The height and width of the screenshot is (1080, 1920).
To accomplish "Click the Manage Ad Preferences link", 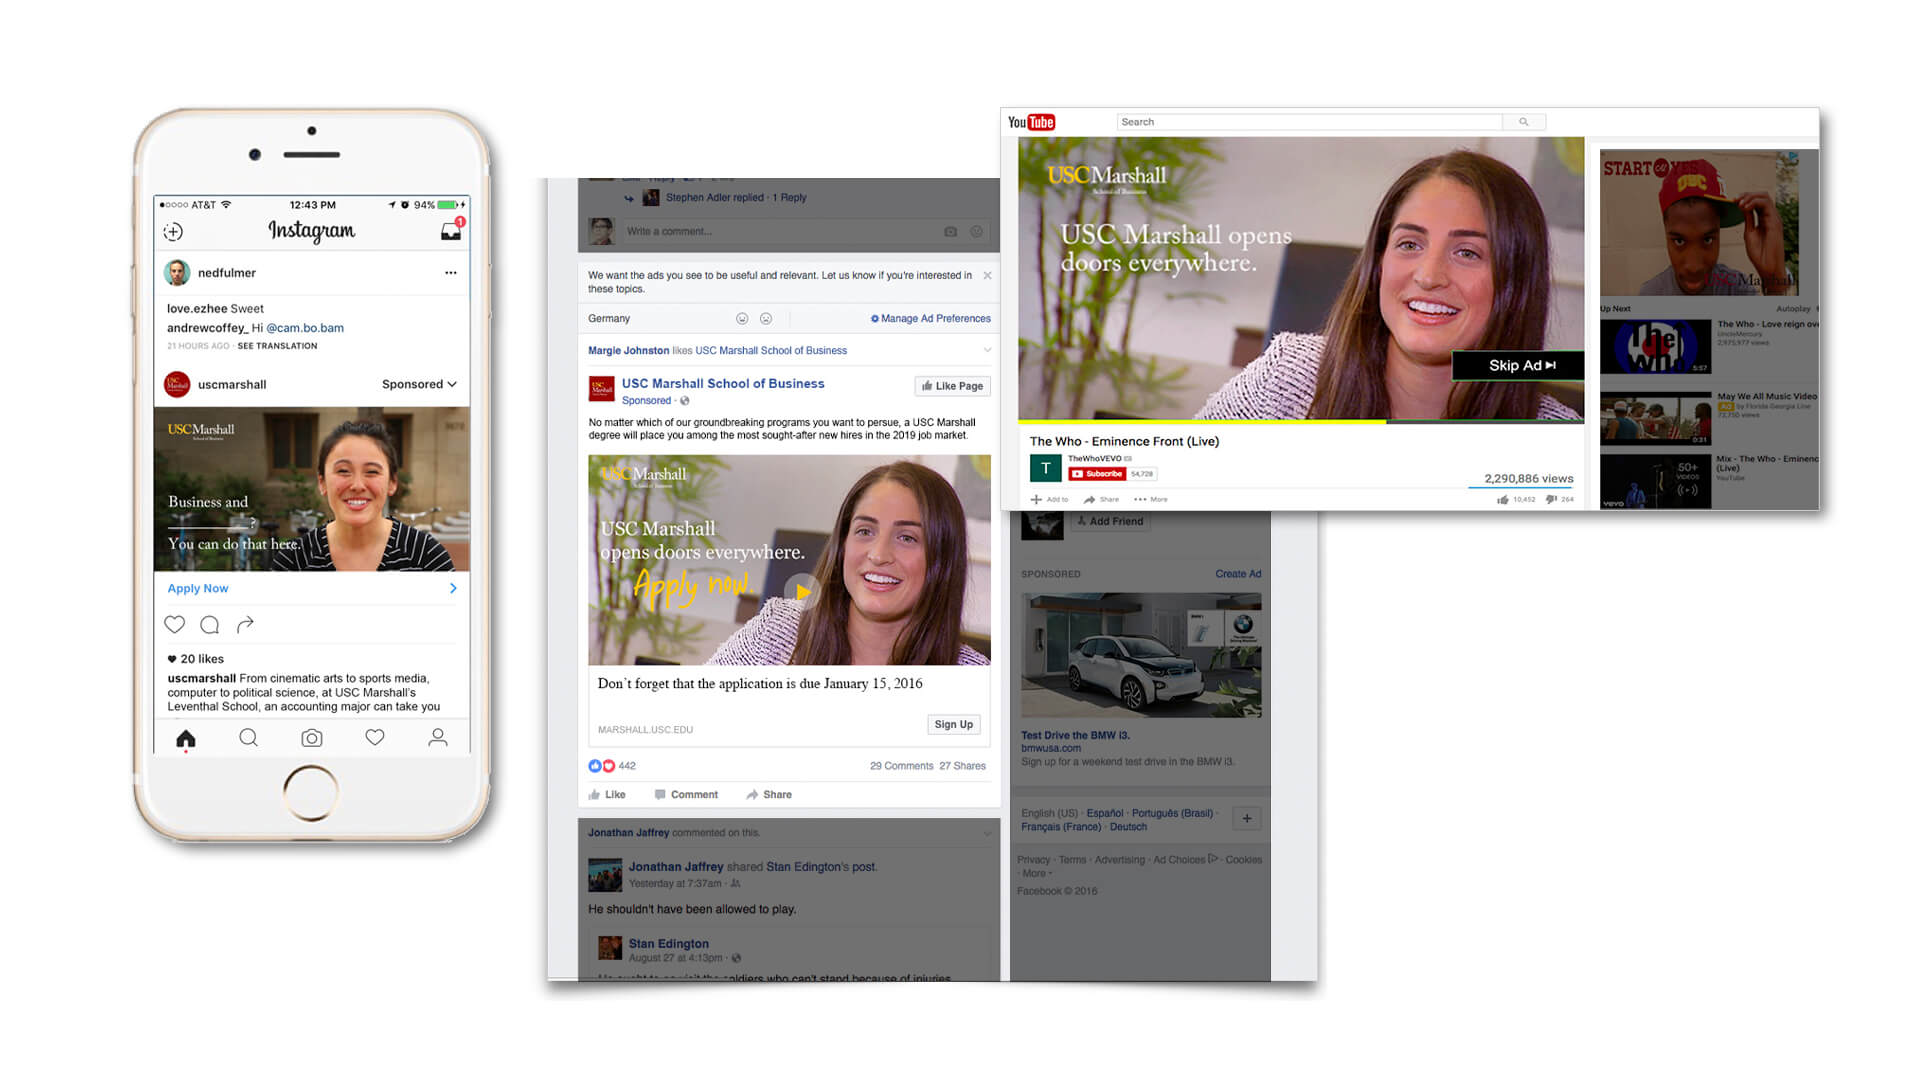I will [x=931, y=319].
